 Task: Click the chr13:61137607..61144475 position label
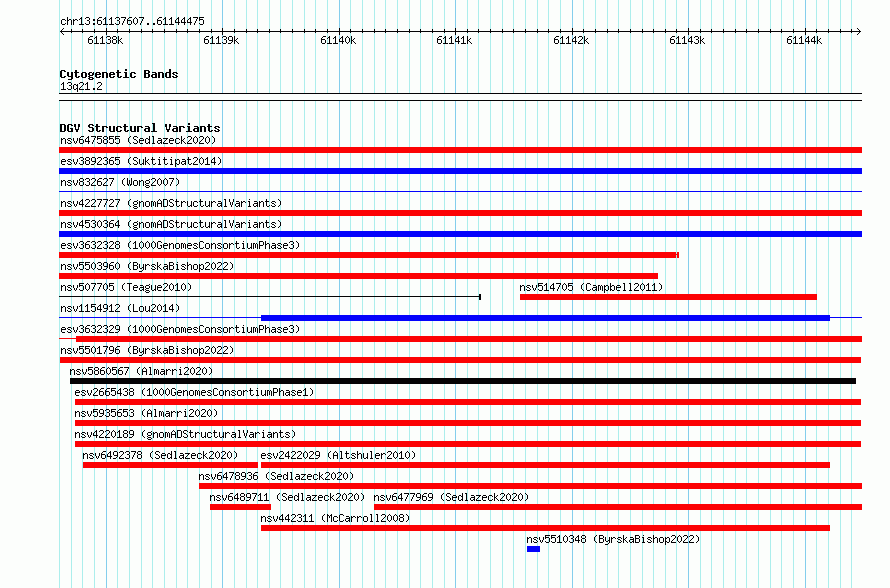click(132, 21)
